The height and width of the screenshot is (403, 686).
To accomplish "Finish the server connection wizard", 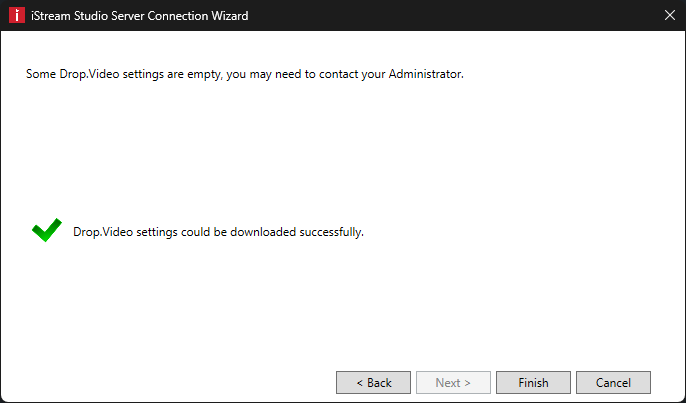I will point(533,382).
